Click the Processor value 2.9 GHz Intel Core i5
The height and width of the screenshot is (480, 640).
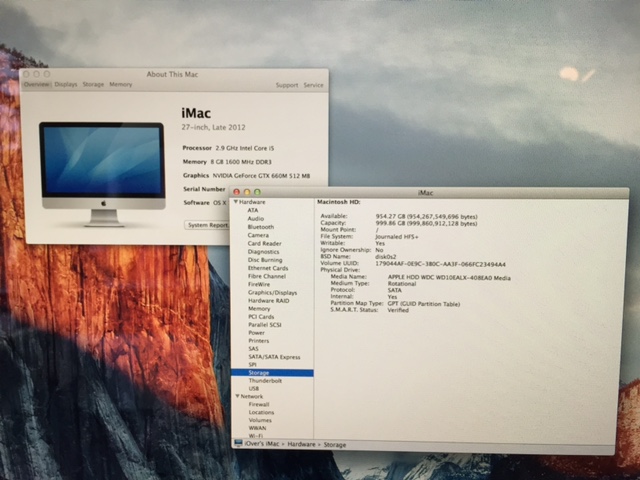244,148
